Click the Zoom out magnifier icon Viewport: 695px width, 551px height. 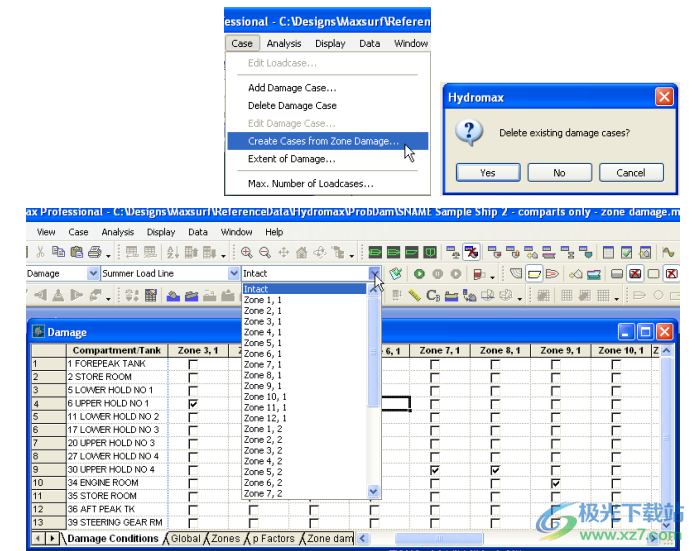click(265, 253)
